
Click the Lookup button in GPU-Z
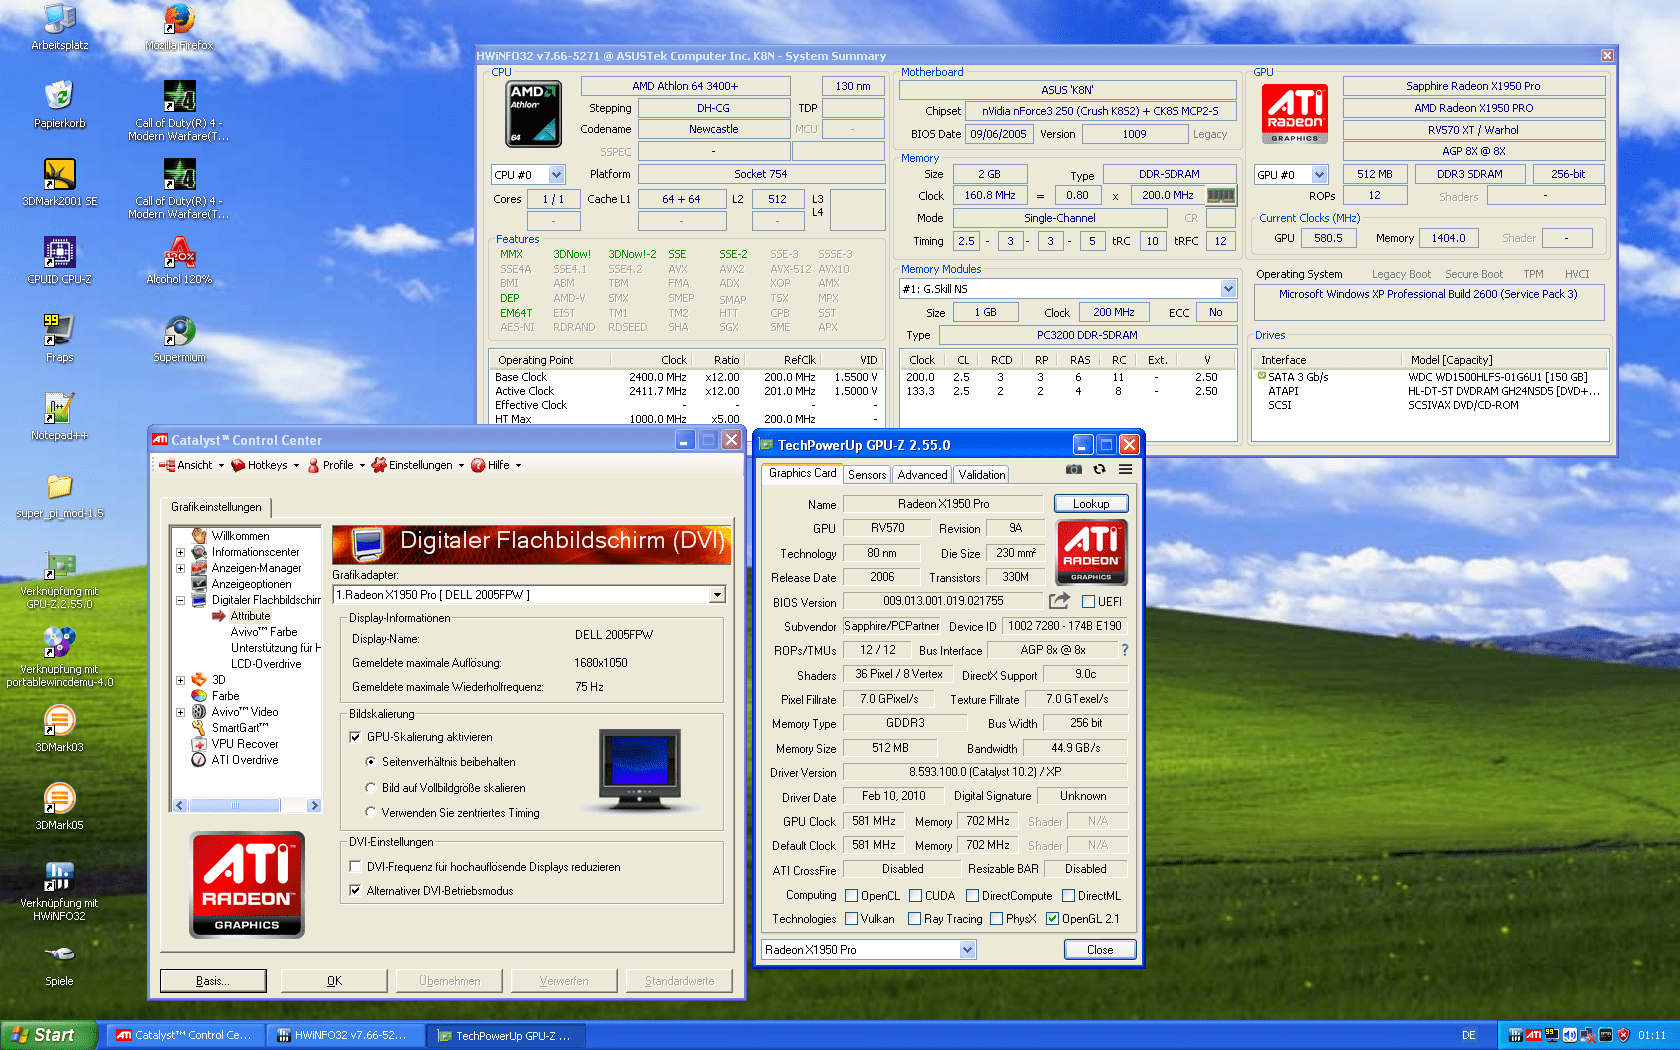tap(1091, 504)
